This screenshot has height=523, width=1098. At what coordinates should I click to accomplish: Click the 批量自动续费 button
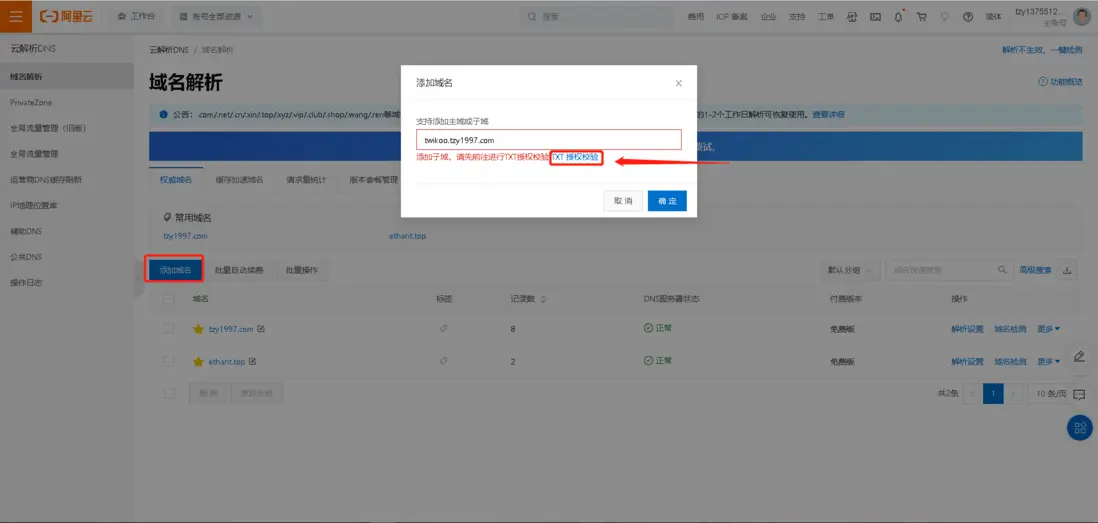(239, 270)
